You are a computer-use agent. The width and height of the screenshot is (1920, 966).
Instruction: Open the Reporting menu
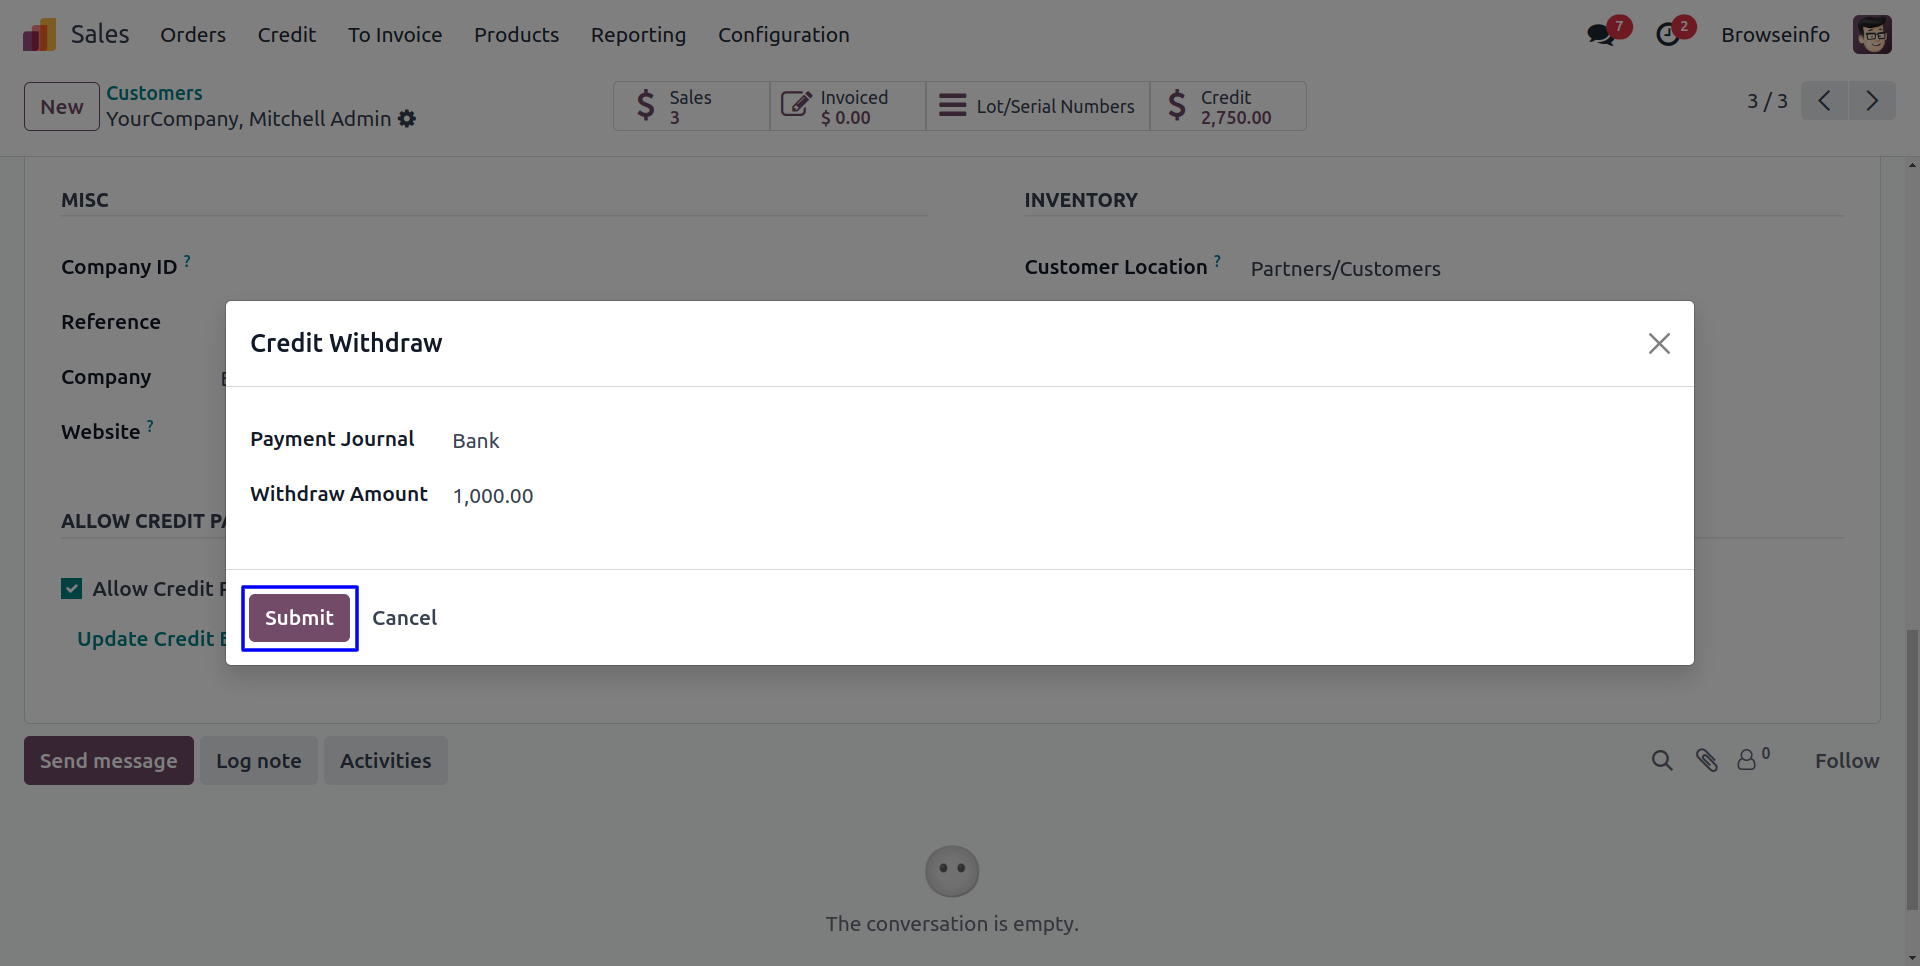point(638,35)
